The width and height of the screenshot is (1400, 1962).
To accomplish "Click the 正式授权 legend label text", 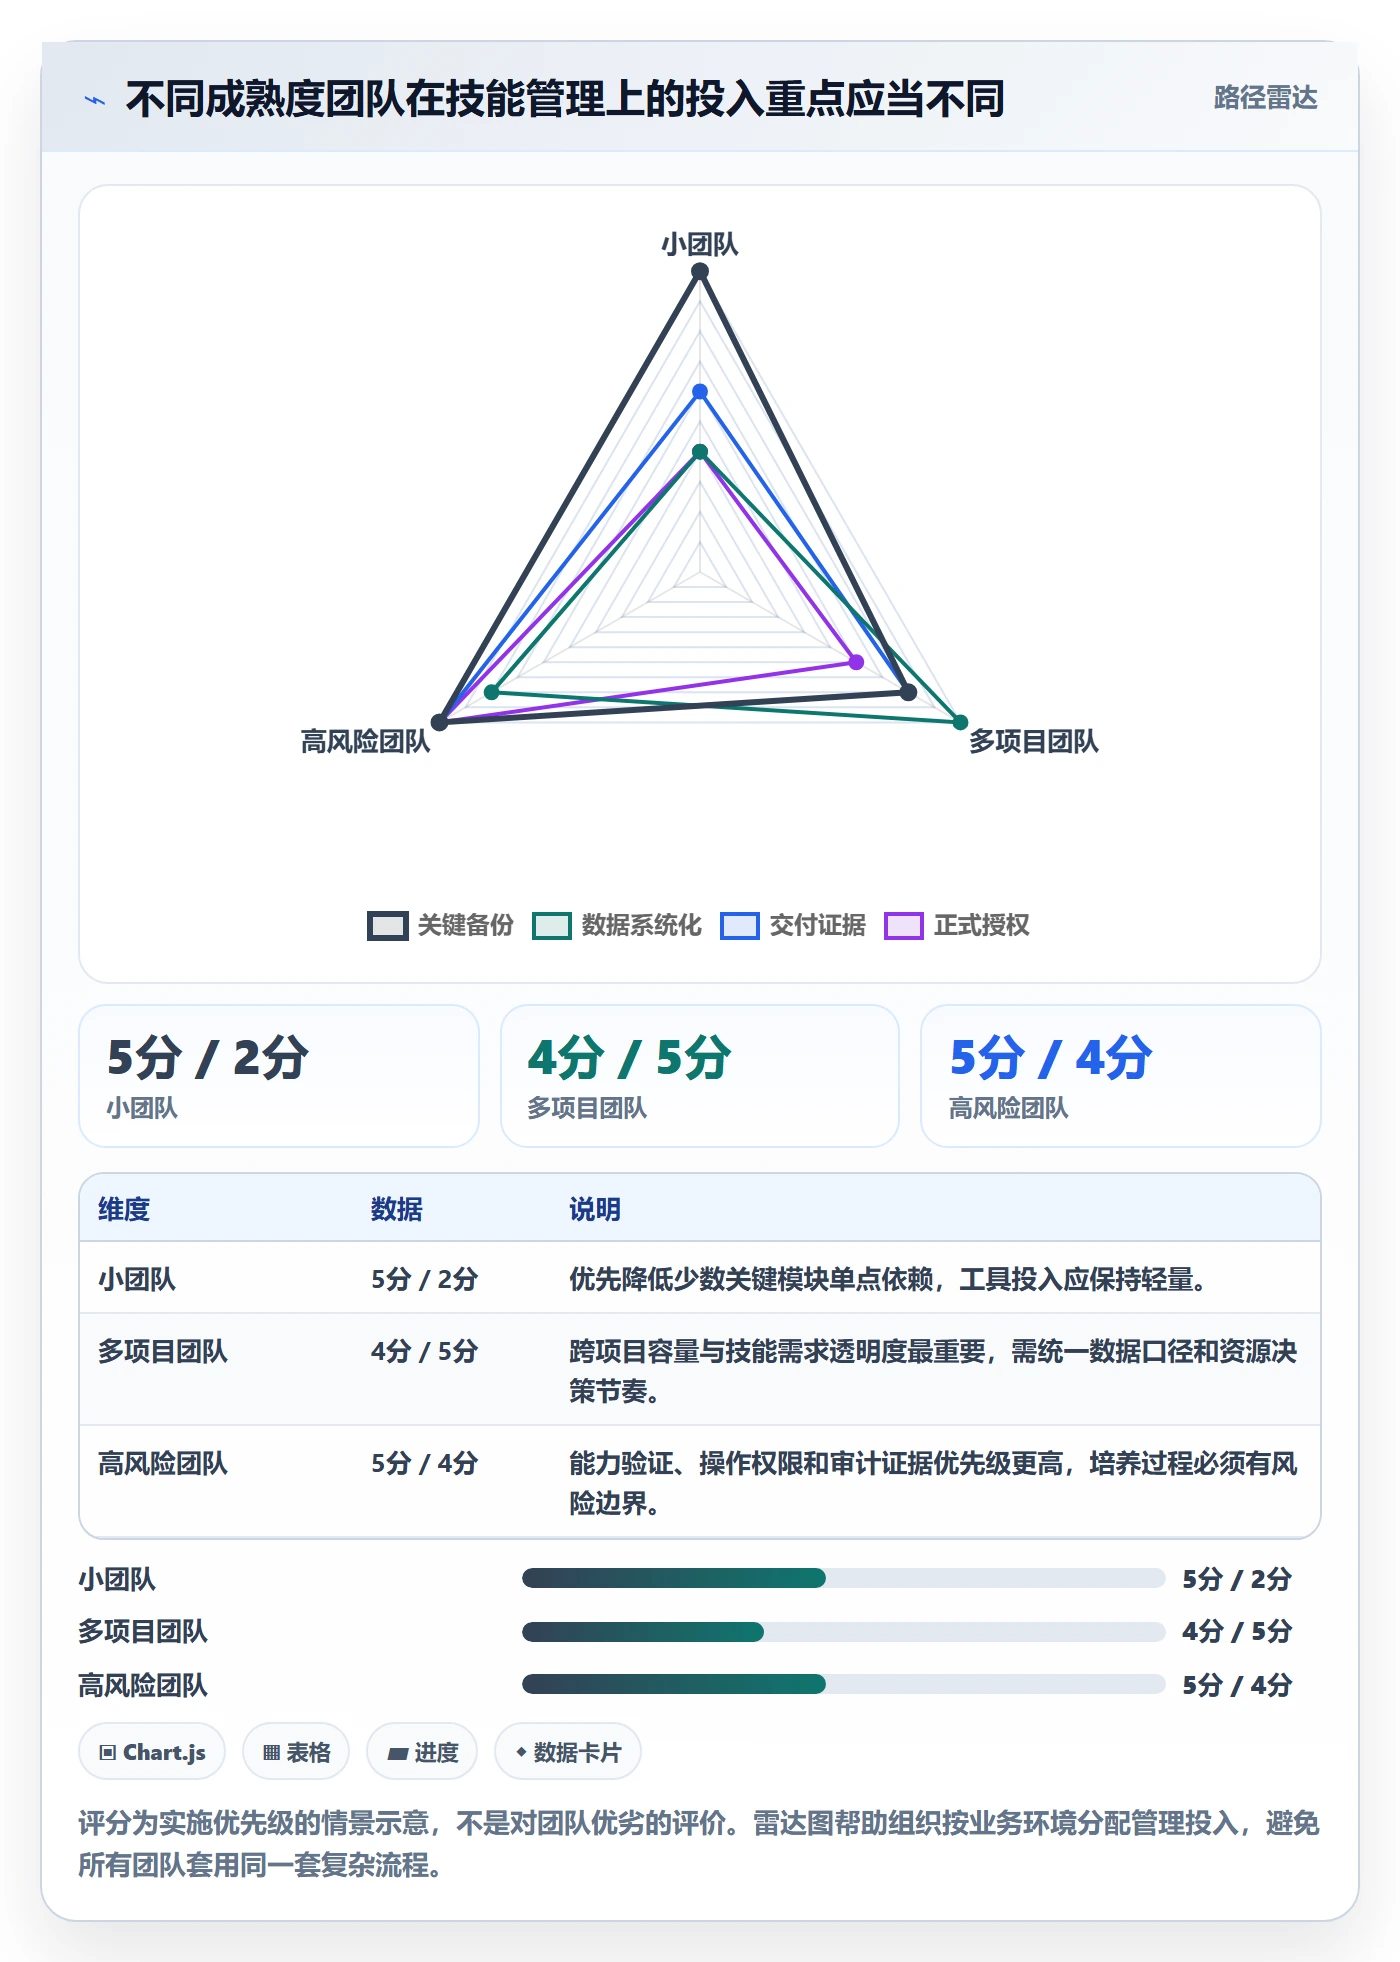I will (981, 925).
